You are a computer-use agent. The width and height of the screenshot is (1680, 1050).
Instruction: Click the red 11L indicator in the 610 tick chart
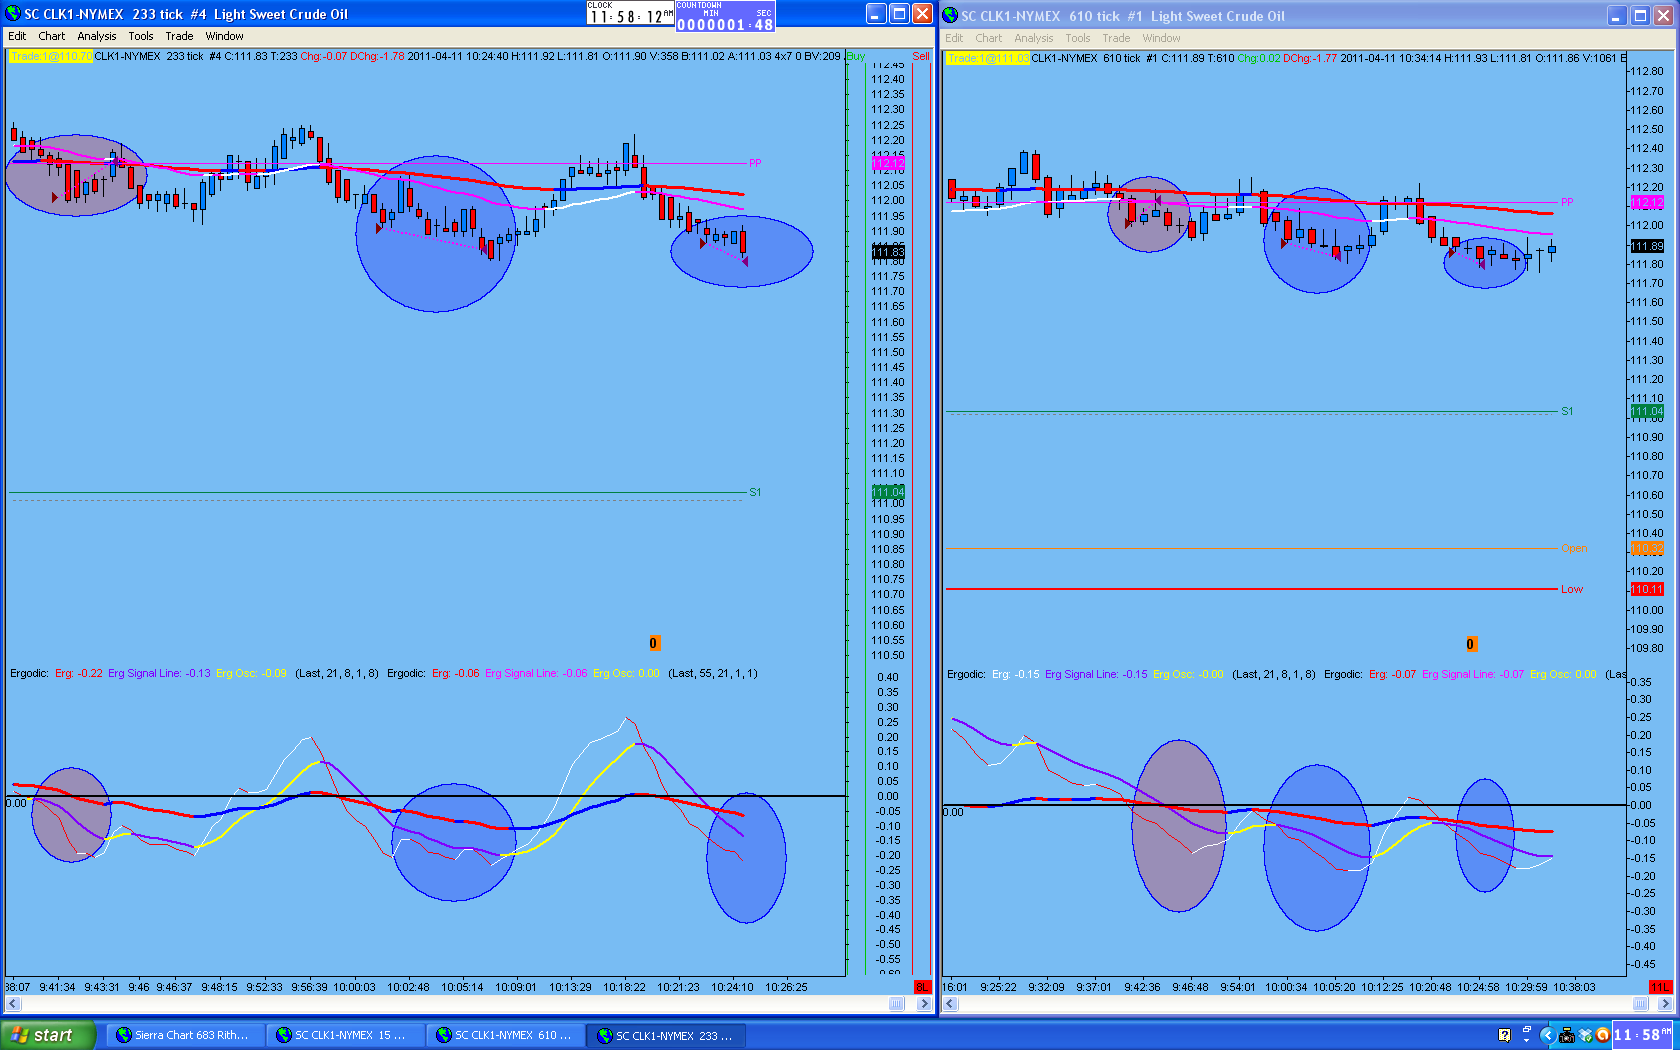pyautogui.click(x=1660, y=987)
